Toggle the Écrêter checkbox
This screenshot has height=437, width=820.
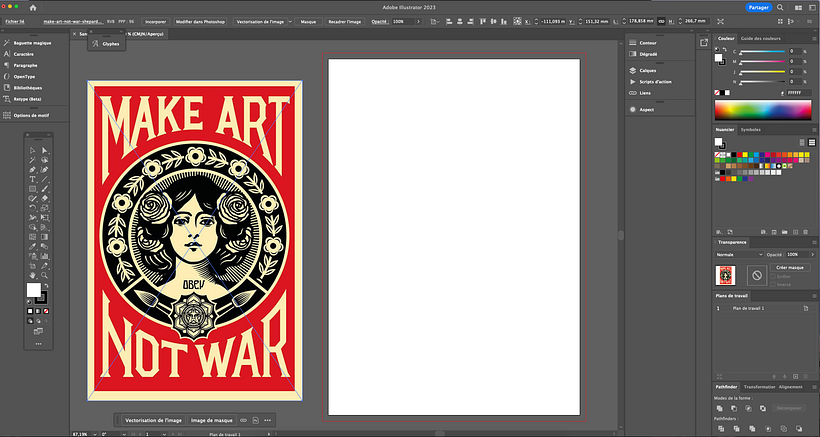[x=772, y=276]
